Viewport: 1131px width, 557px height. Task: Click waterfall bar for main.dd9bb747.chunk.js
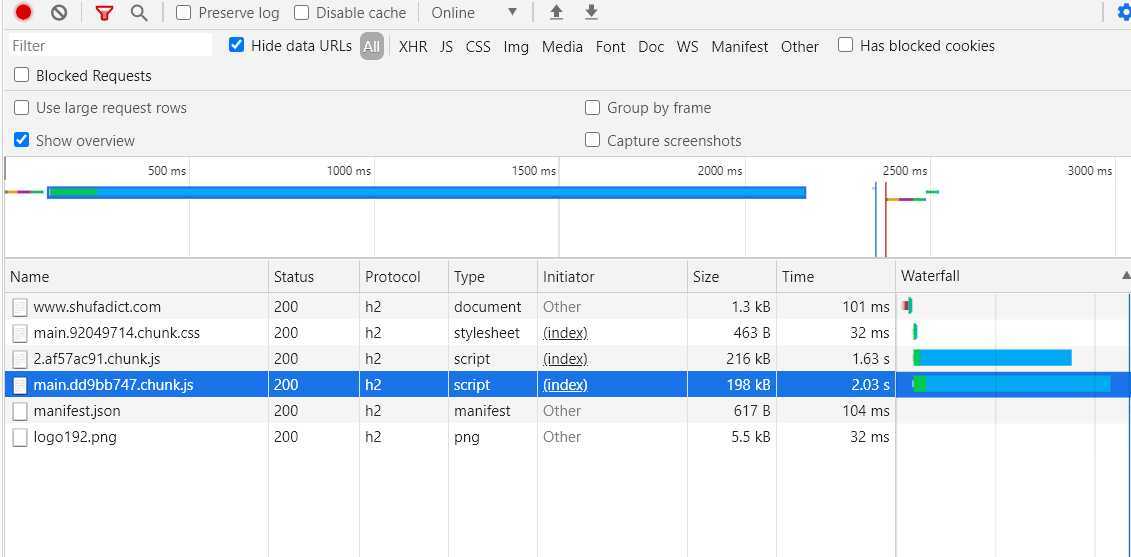pyautogui.click(x=1011, y=384)
